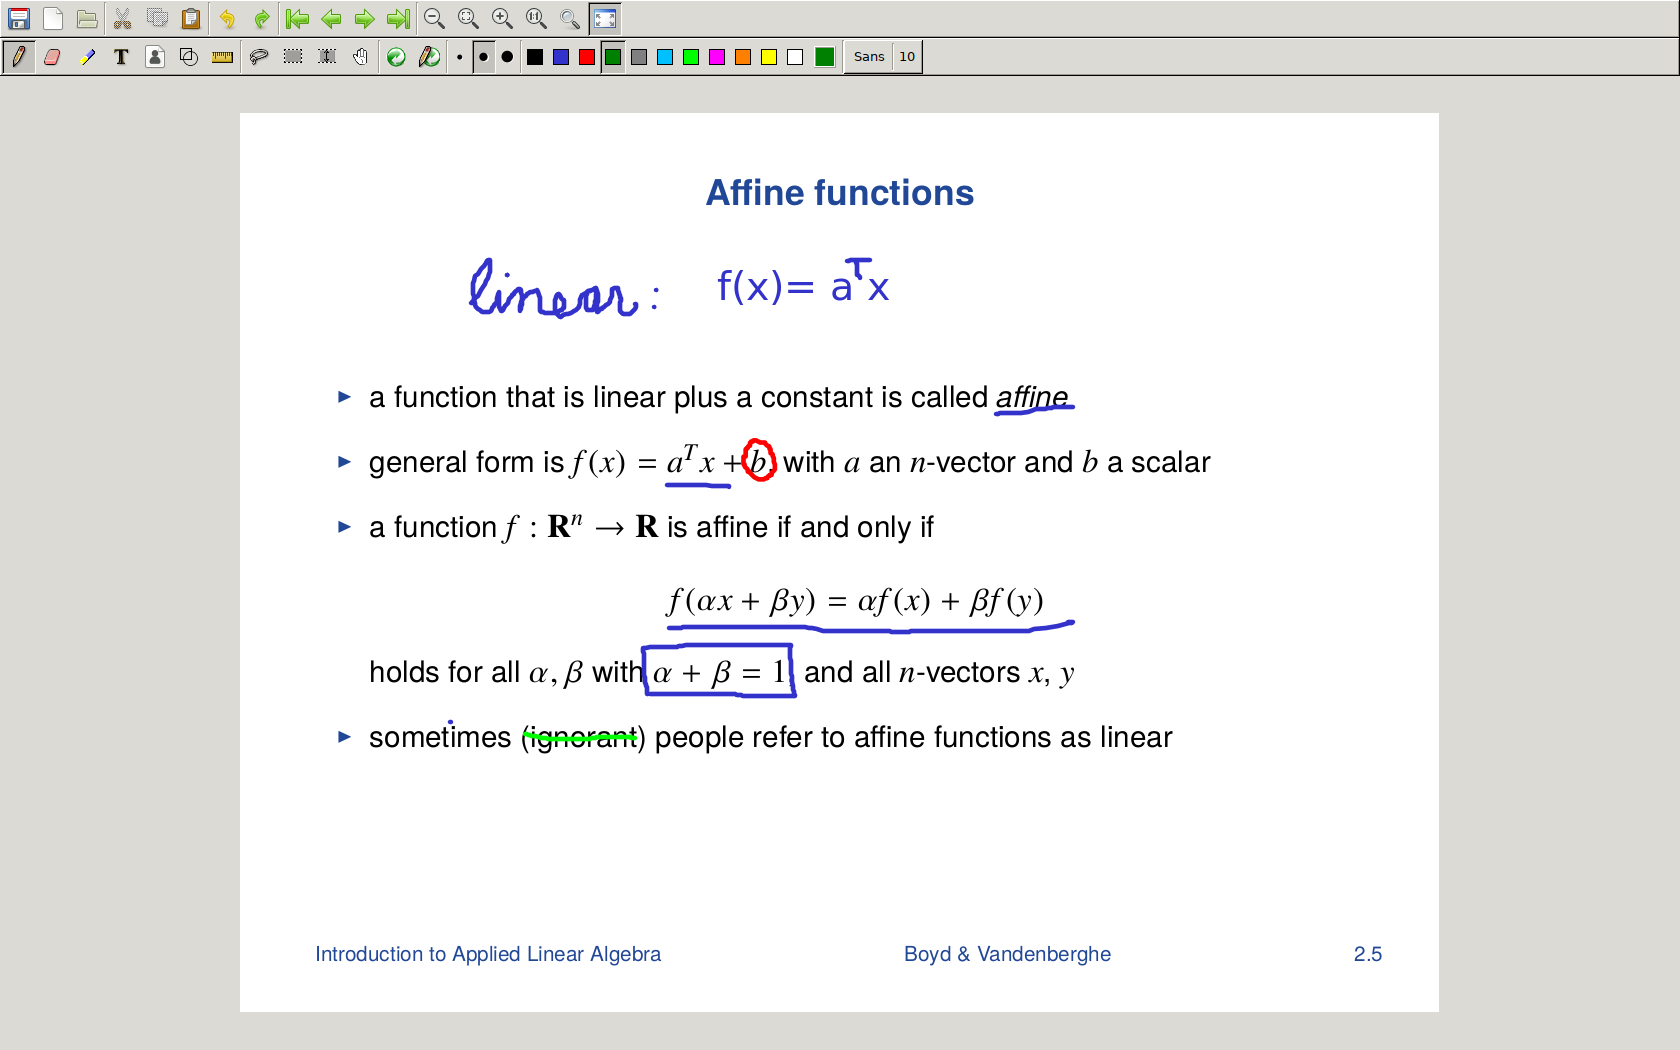
Task: Open a document with the Open icon
Action: [x=86, y=19]
